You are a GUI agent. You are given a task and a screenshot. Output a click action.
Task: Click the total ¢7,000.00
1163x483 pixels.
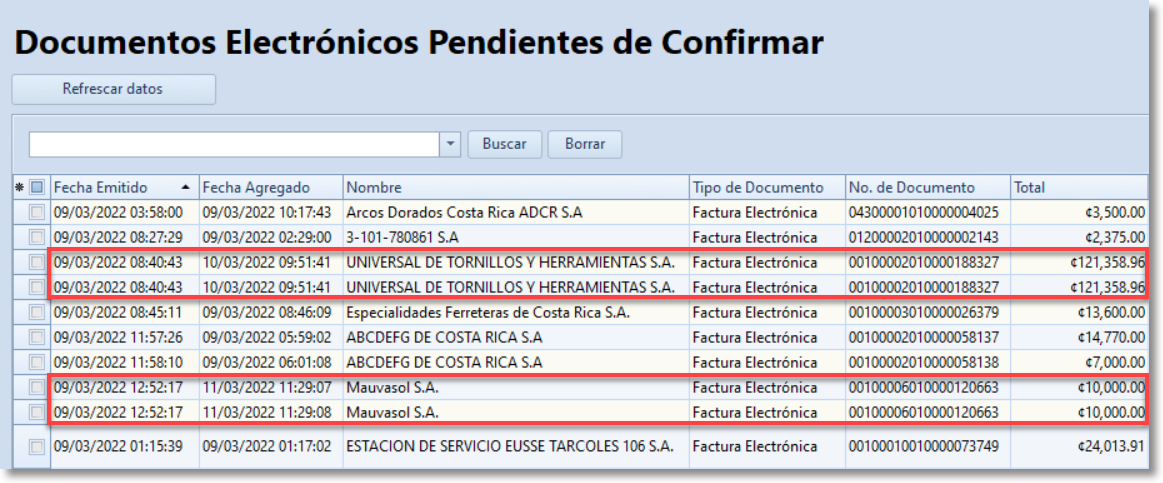tap(1114, 363)
